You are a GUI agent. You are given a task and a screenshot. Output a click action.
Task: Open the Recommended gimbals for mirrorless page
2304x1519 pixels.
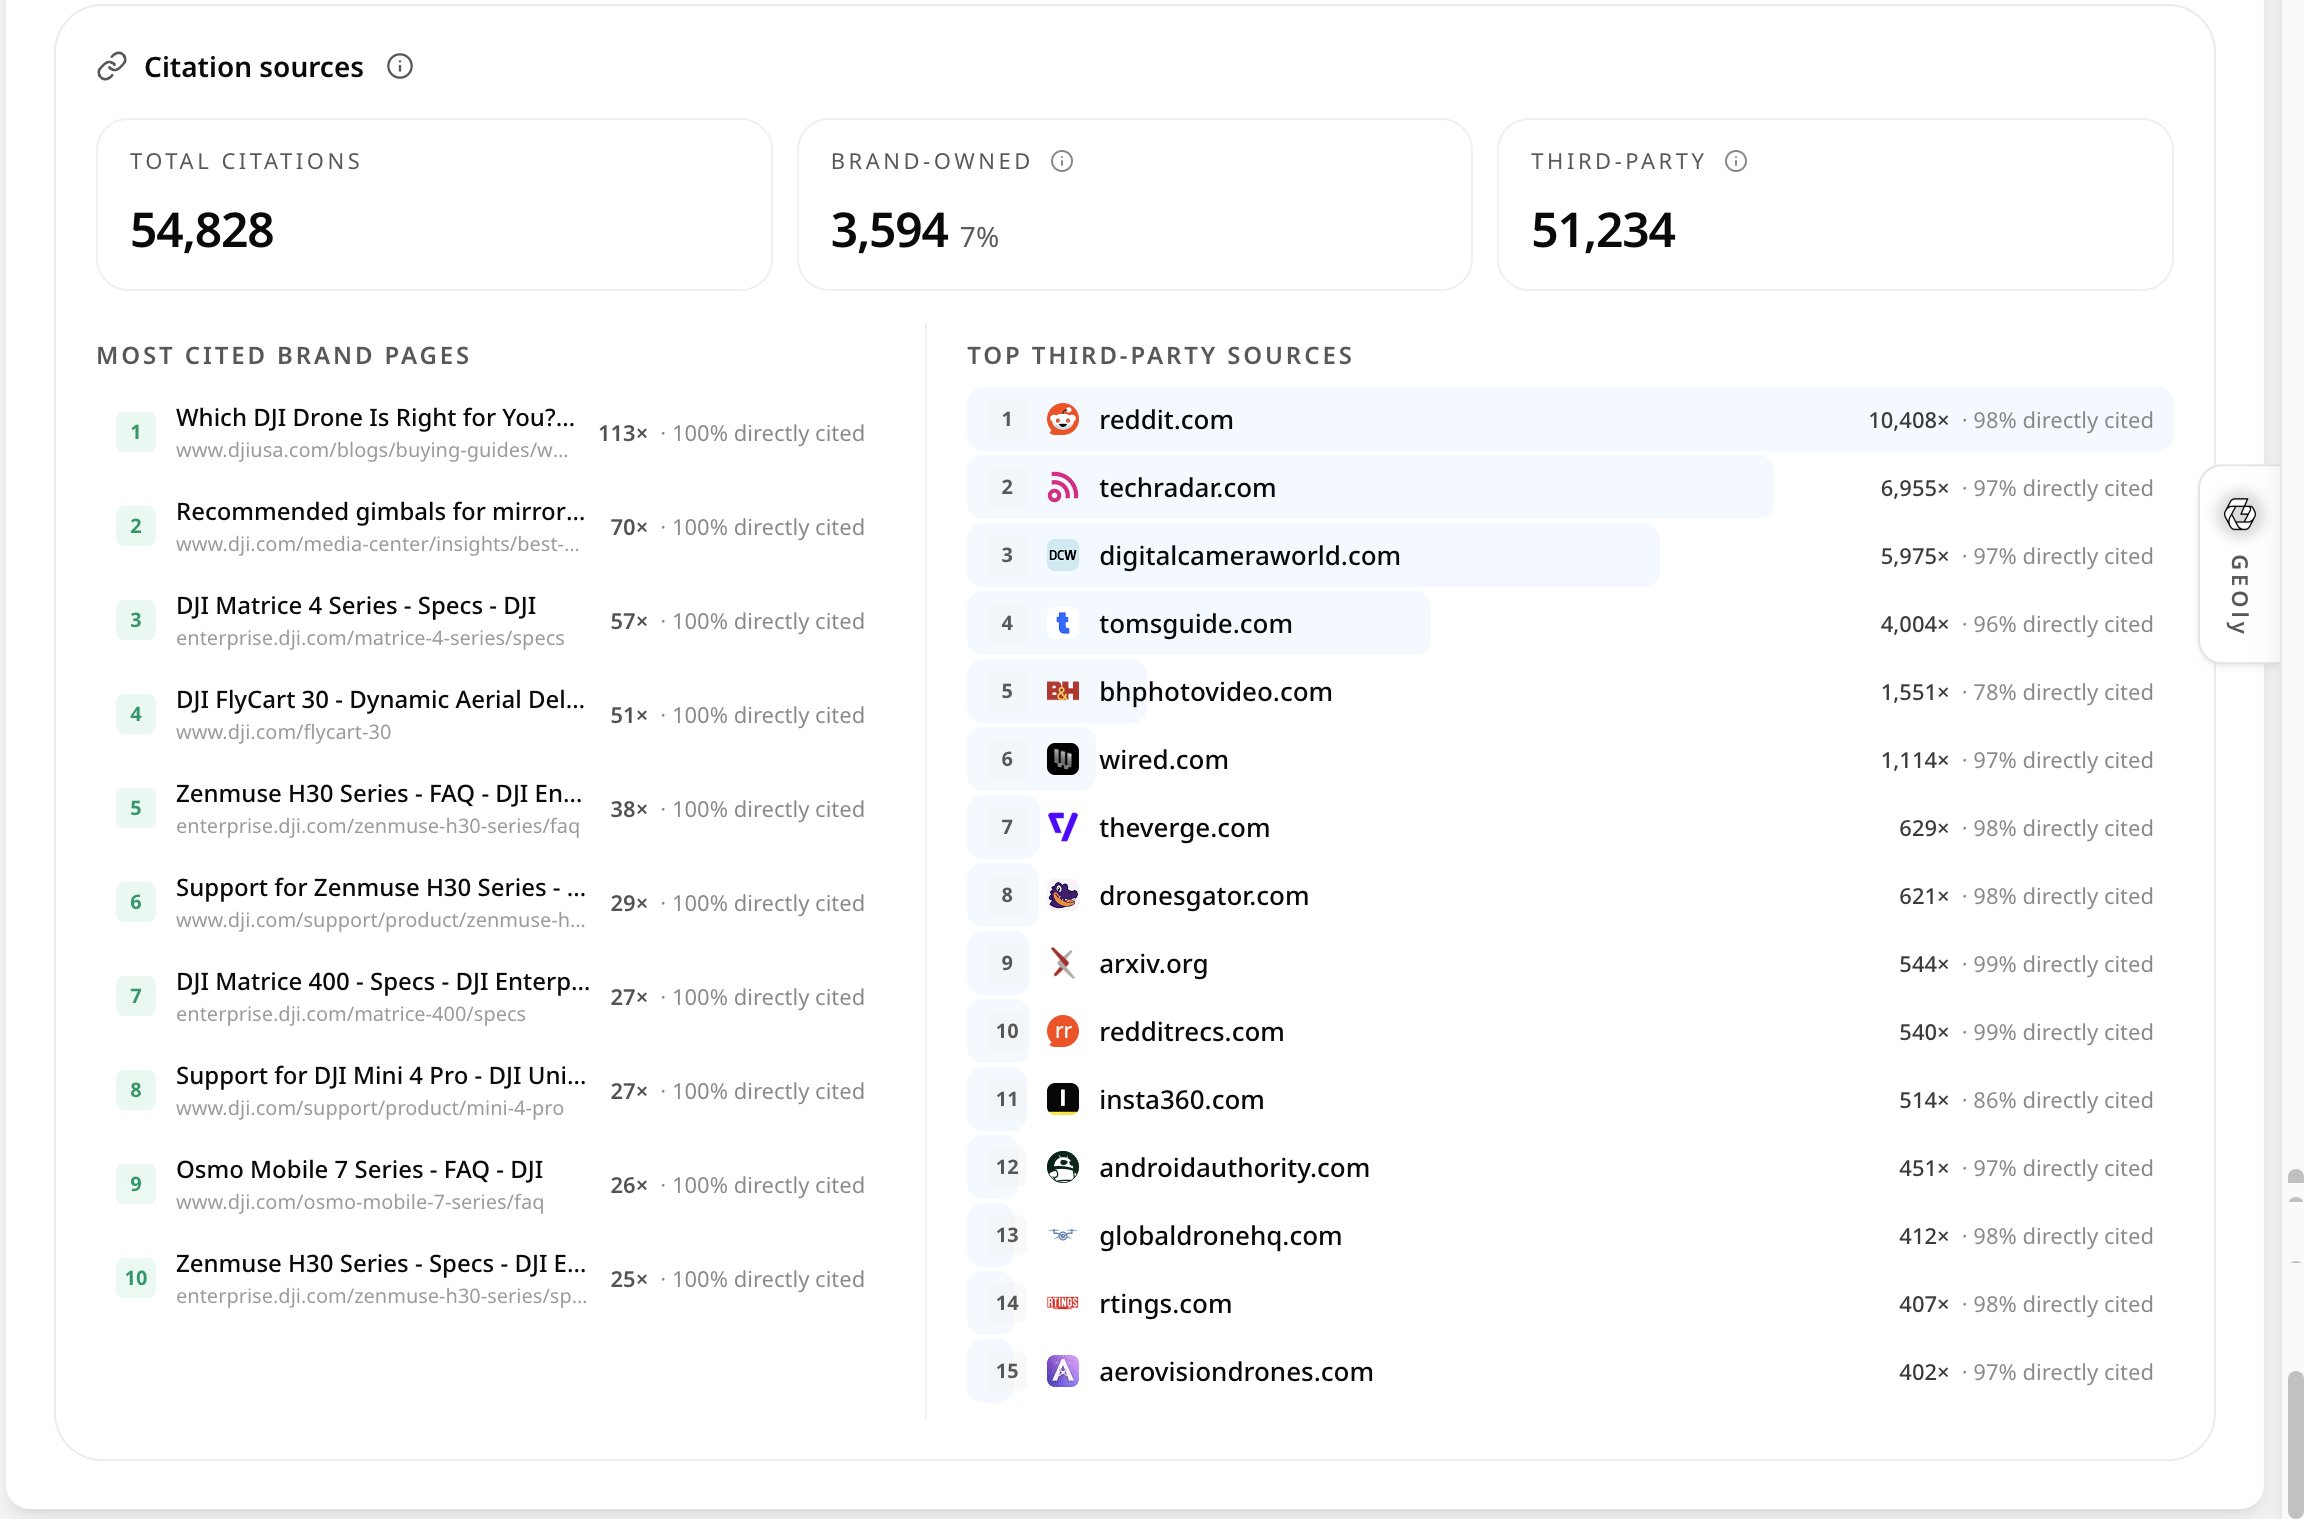click(380, 512)
